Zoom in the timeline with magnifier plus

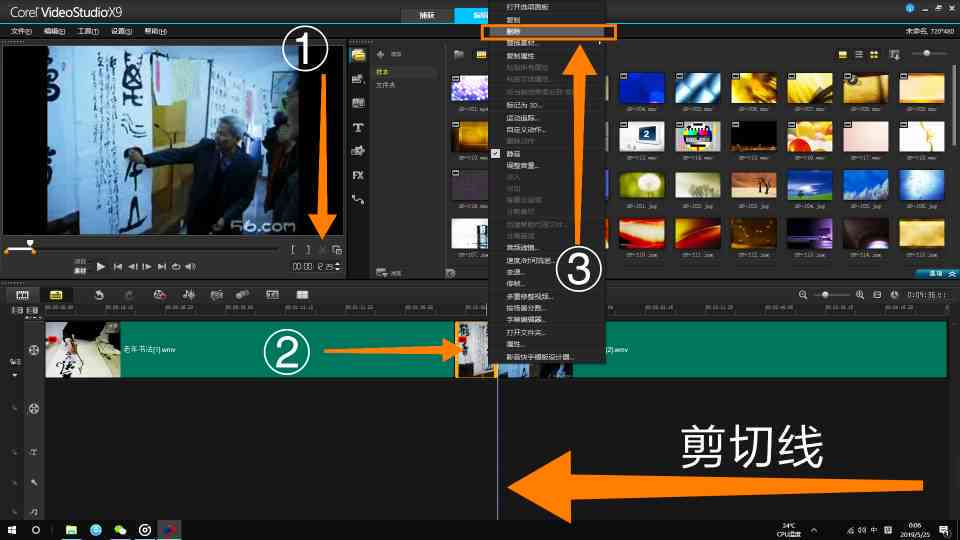860,295
